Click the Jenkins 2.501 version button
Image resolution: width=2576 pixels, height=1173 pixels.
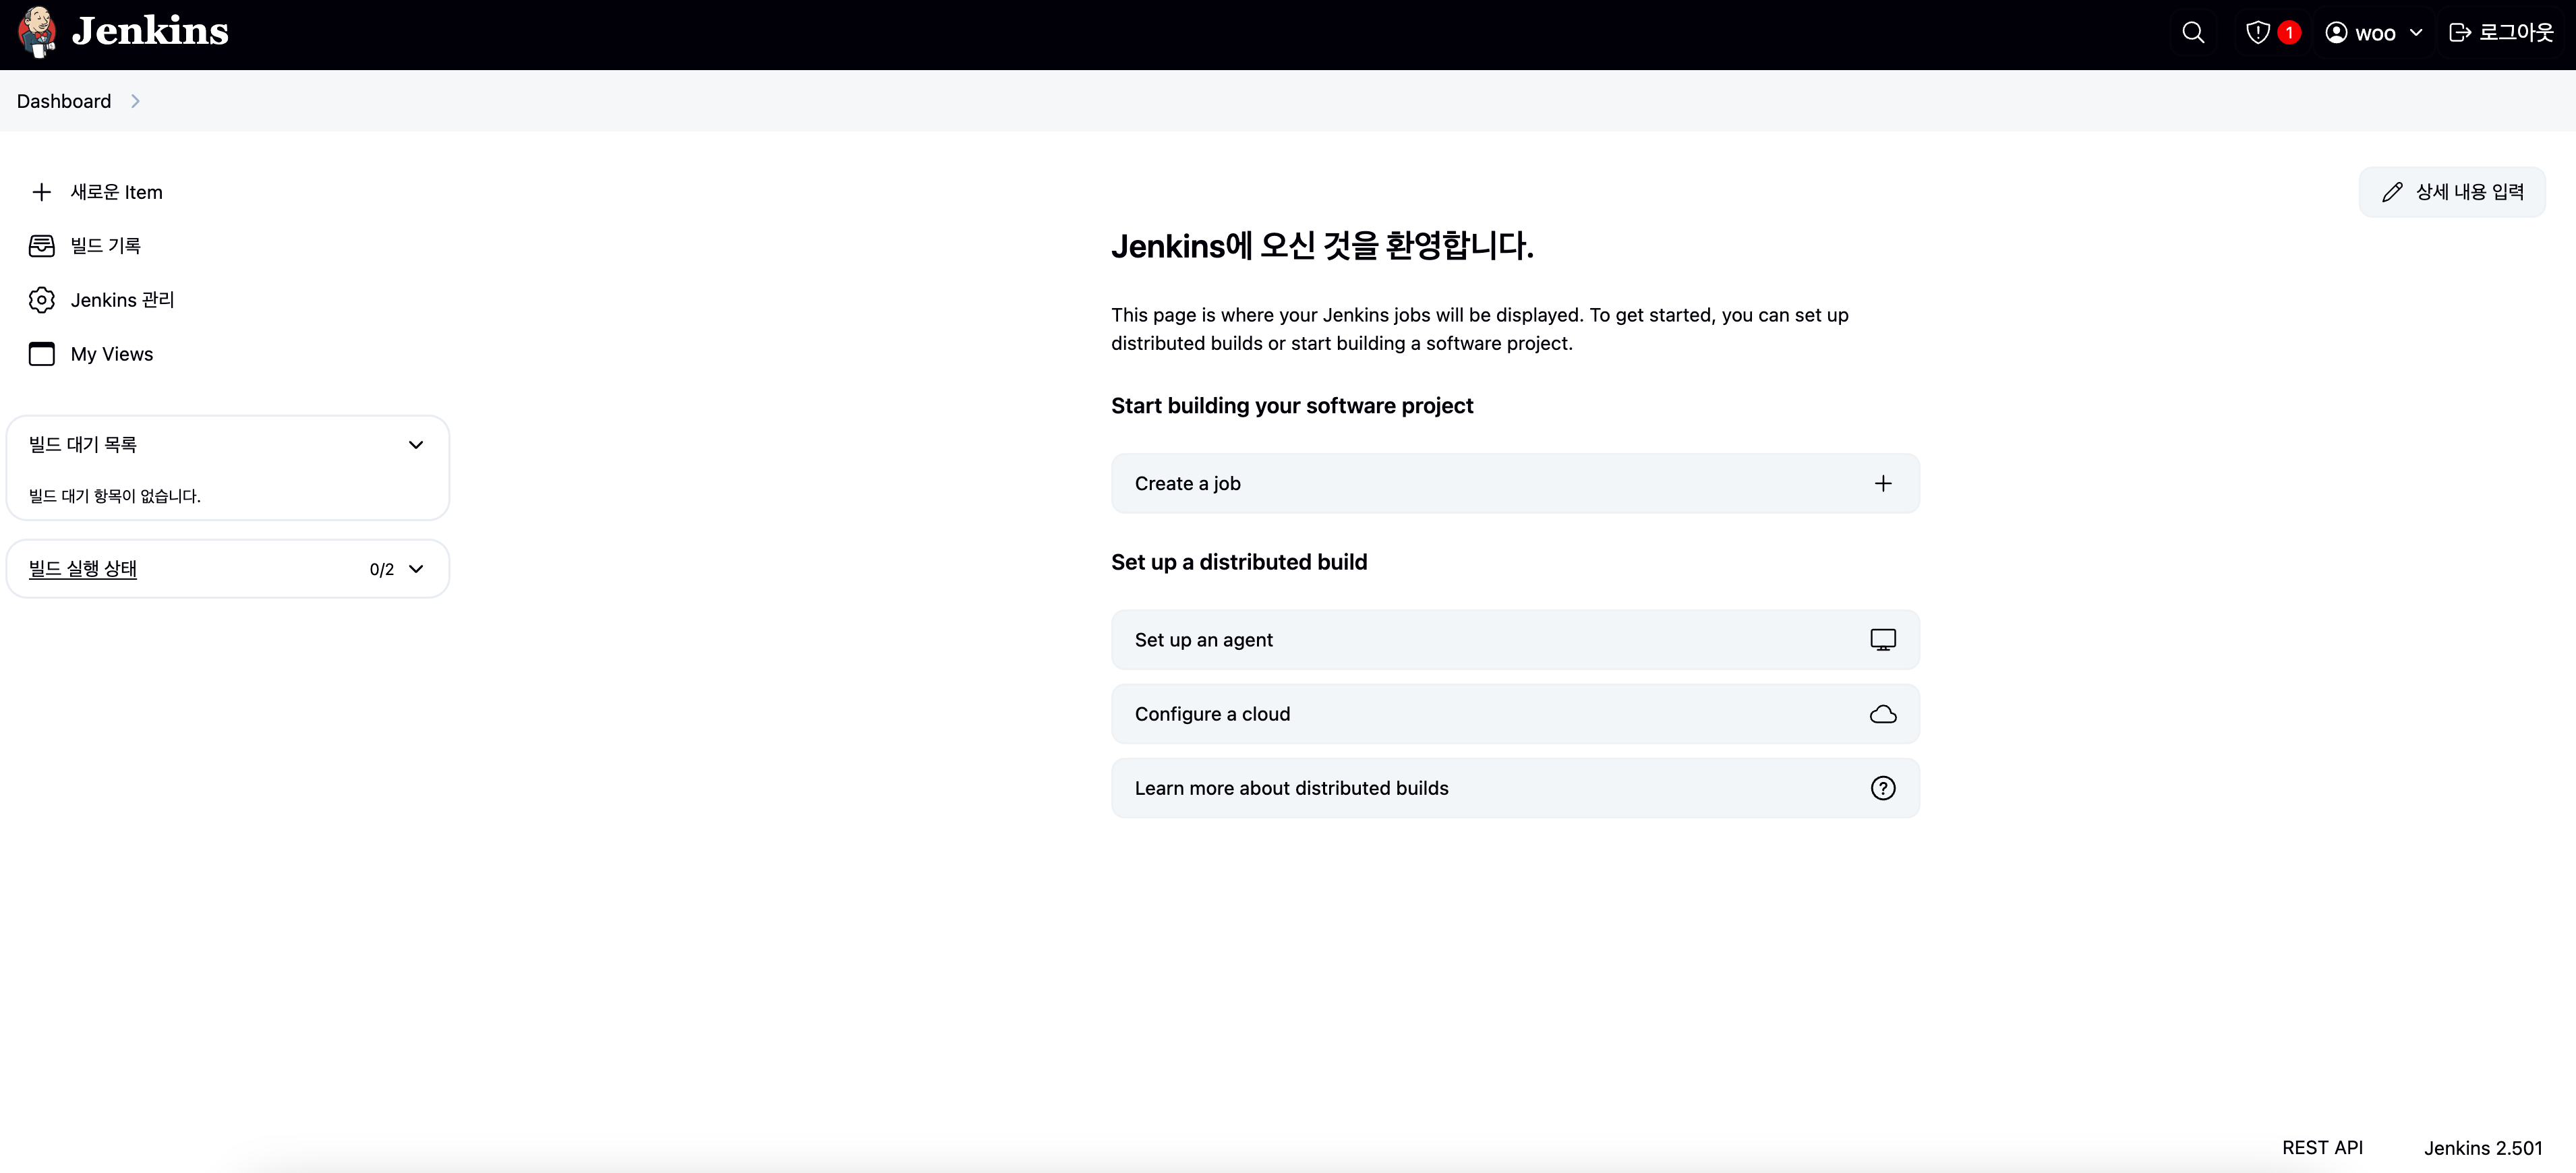(x=2482, y=1148)
